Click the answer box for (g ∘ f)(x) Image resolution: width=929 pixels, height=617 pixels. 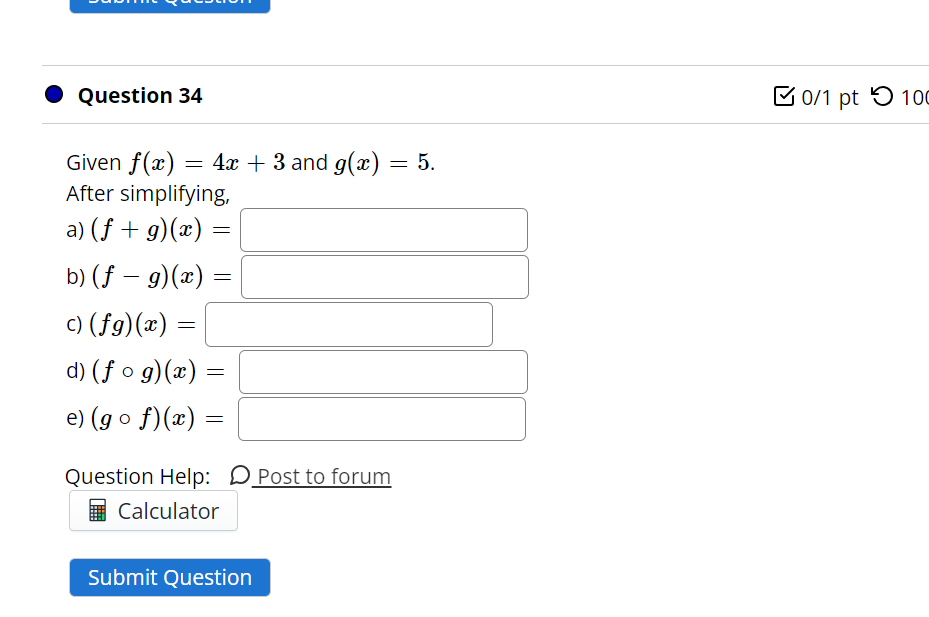pyautogui.click(x=382, y=418)
